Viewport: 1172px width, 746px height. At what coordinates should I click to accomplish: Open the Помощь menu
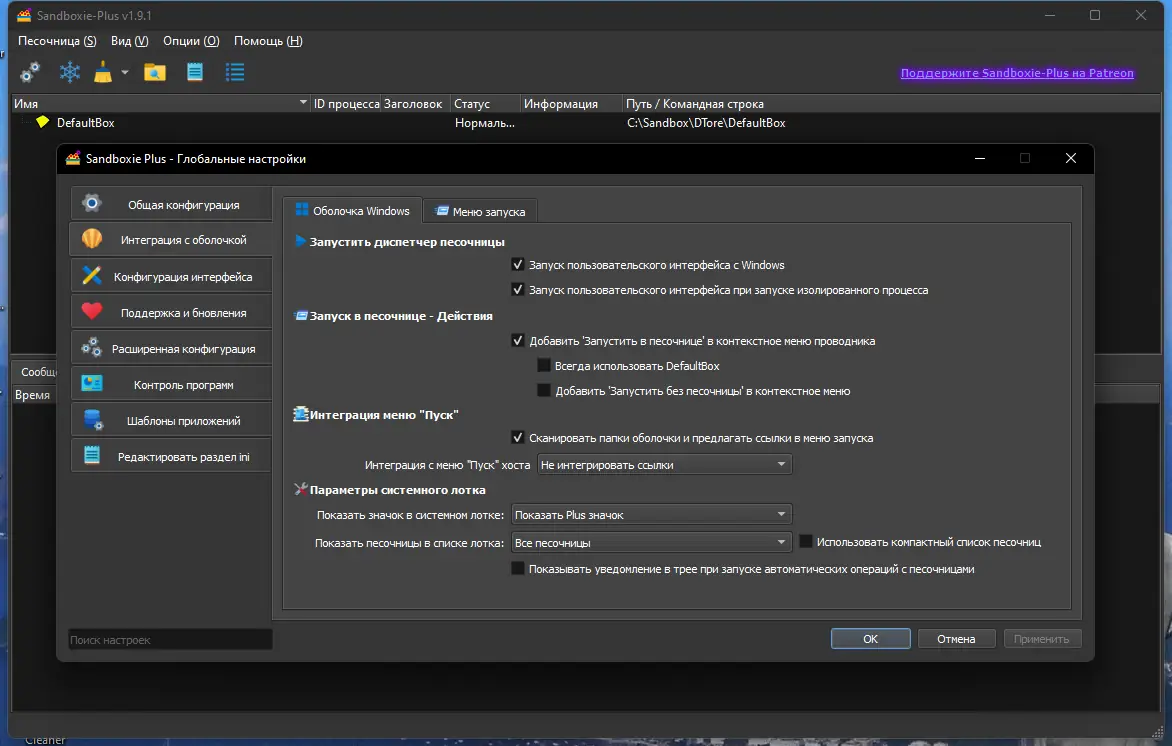click(268, 40)
